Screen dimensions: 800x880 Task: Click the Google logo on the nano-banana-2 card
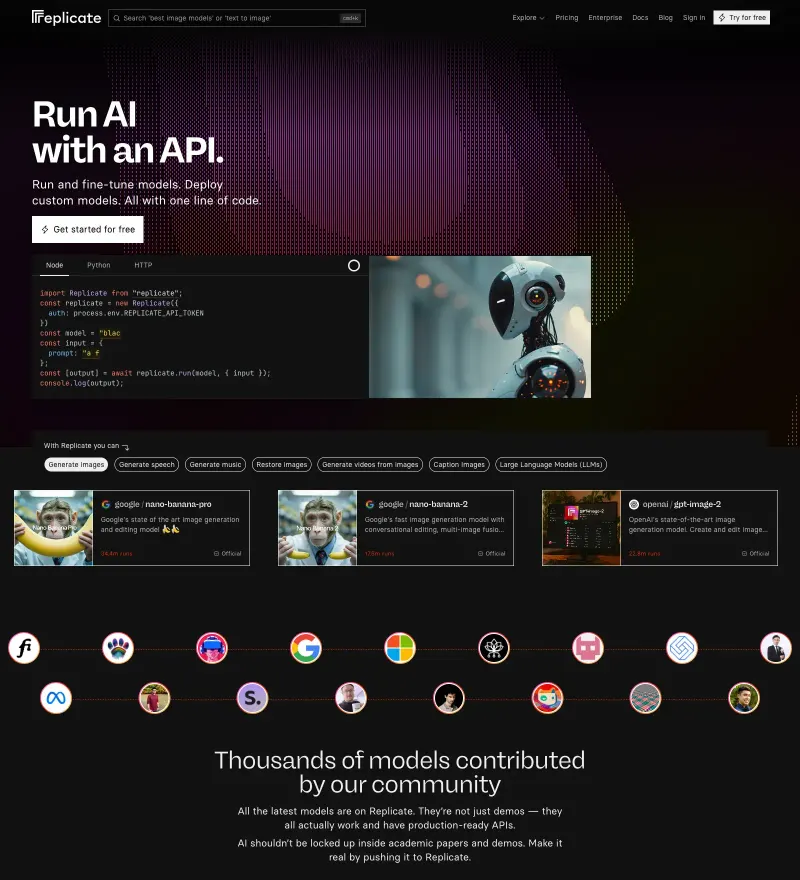(x=369, y=504)
